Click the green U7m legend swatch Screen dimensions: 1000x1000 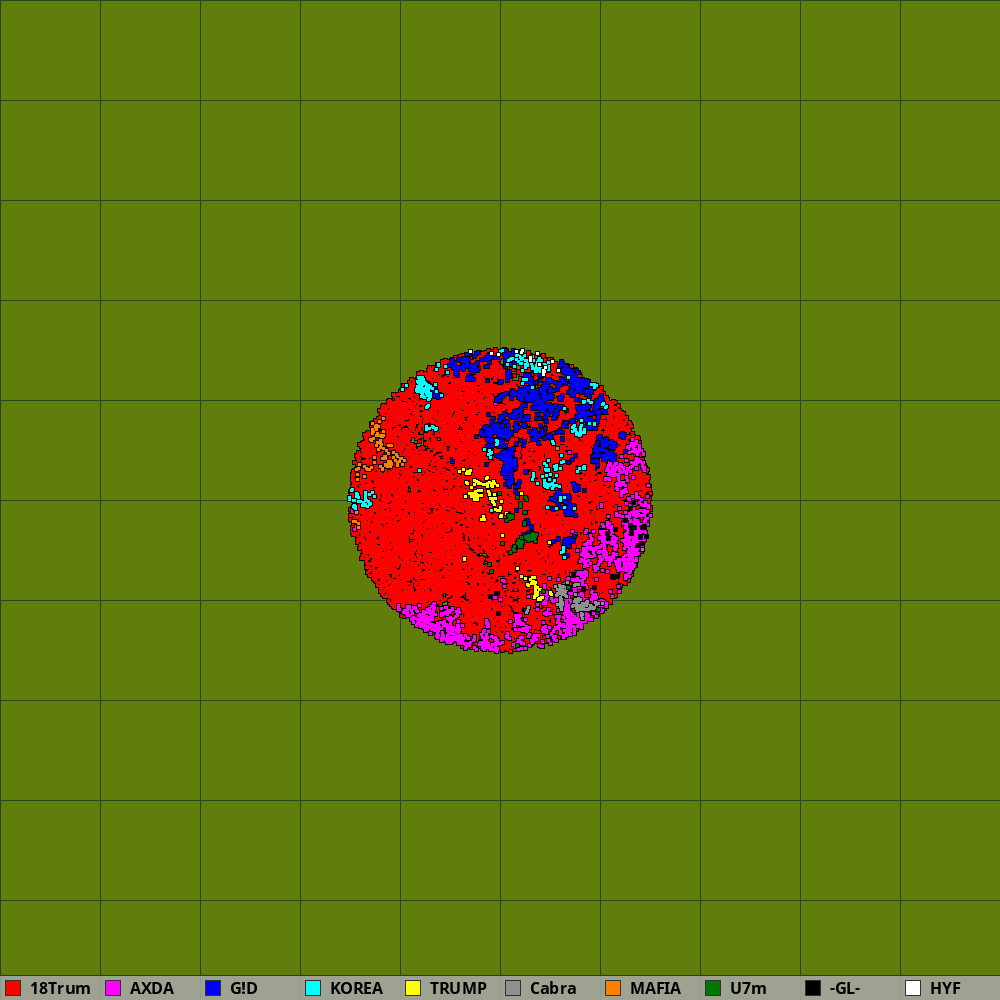coord(713,988)
